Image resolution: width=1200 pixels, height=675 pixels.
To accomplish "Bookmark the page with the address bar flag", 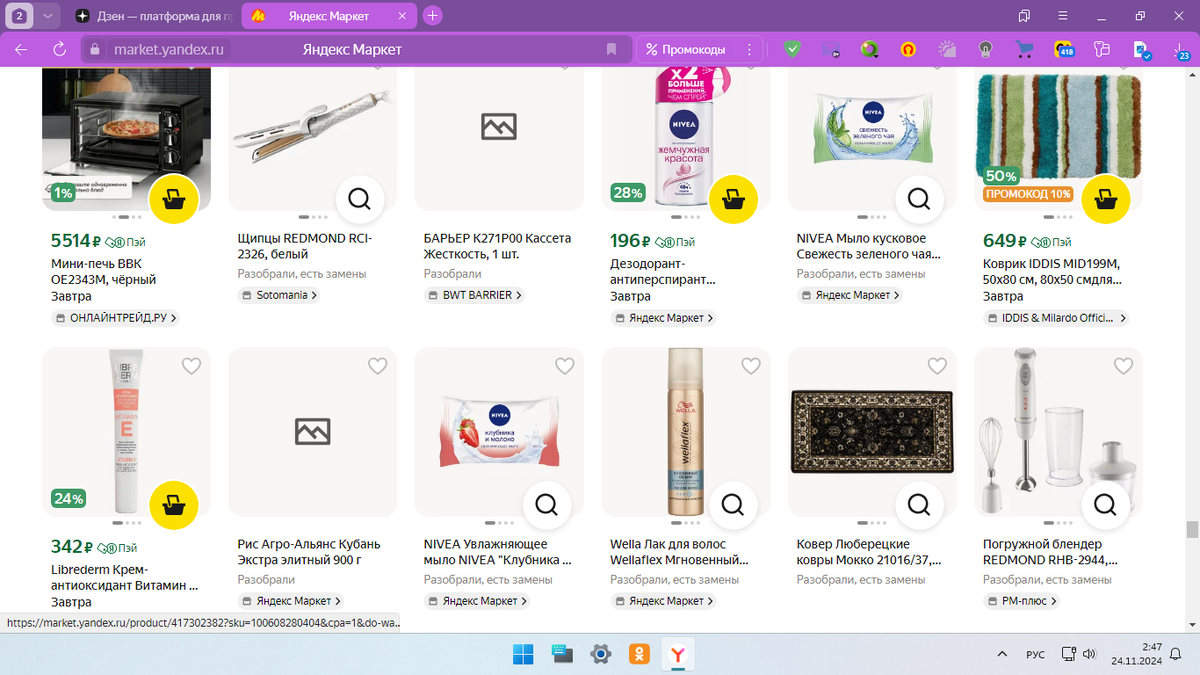I will tap(611, 49).
